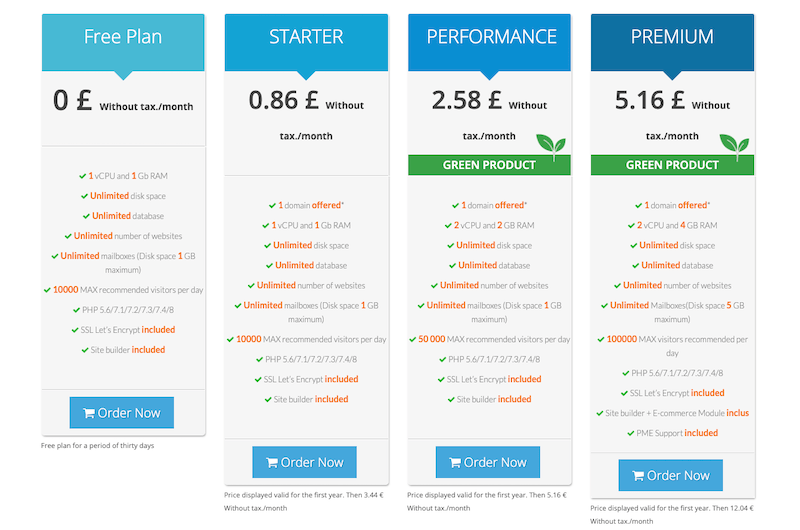Order the PREMIUM hosting plan
The image size is (800, 530).
coord(670,475)
